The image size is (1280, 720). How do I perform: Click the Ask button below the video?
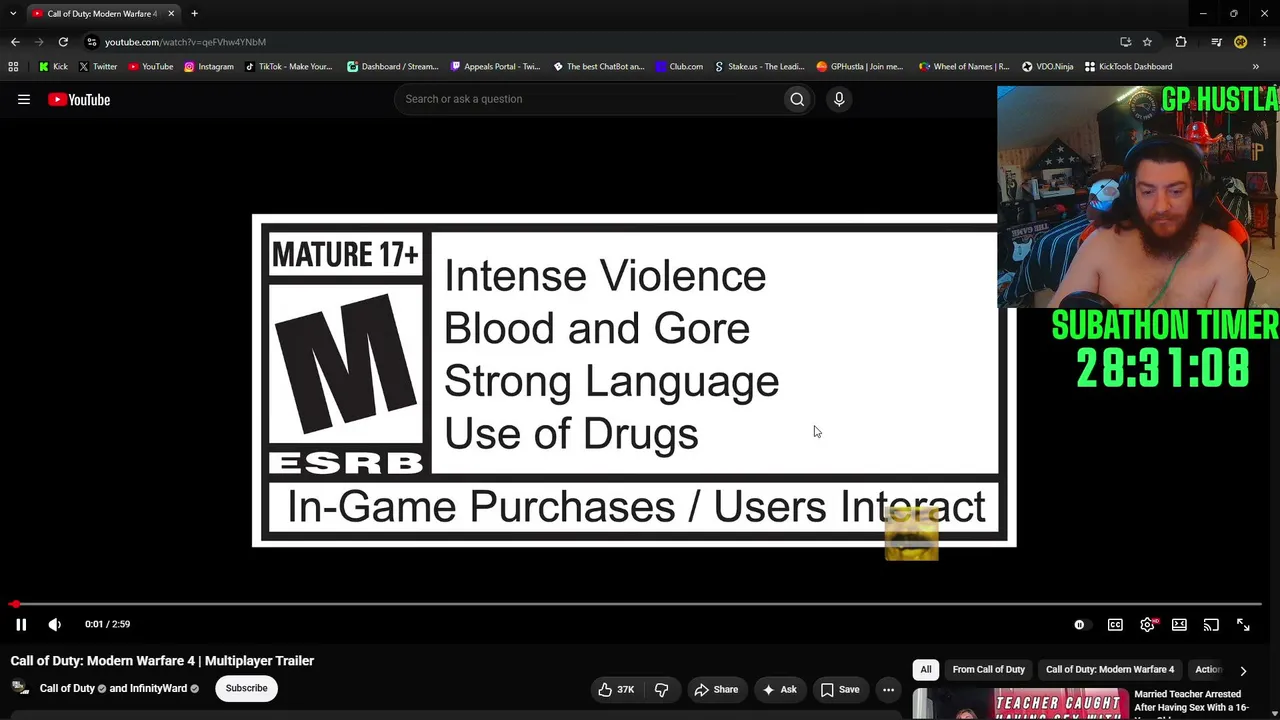click(x=779, y=689)
